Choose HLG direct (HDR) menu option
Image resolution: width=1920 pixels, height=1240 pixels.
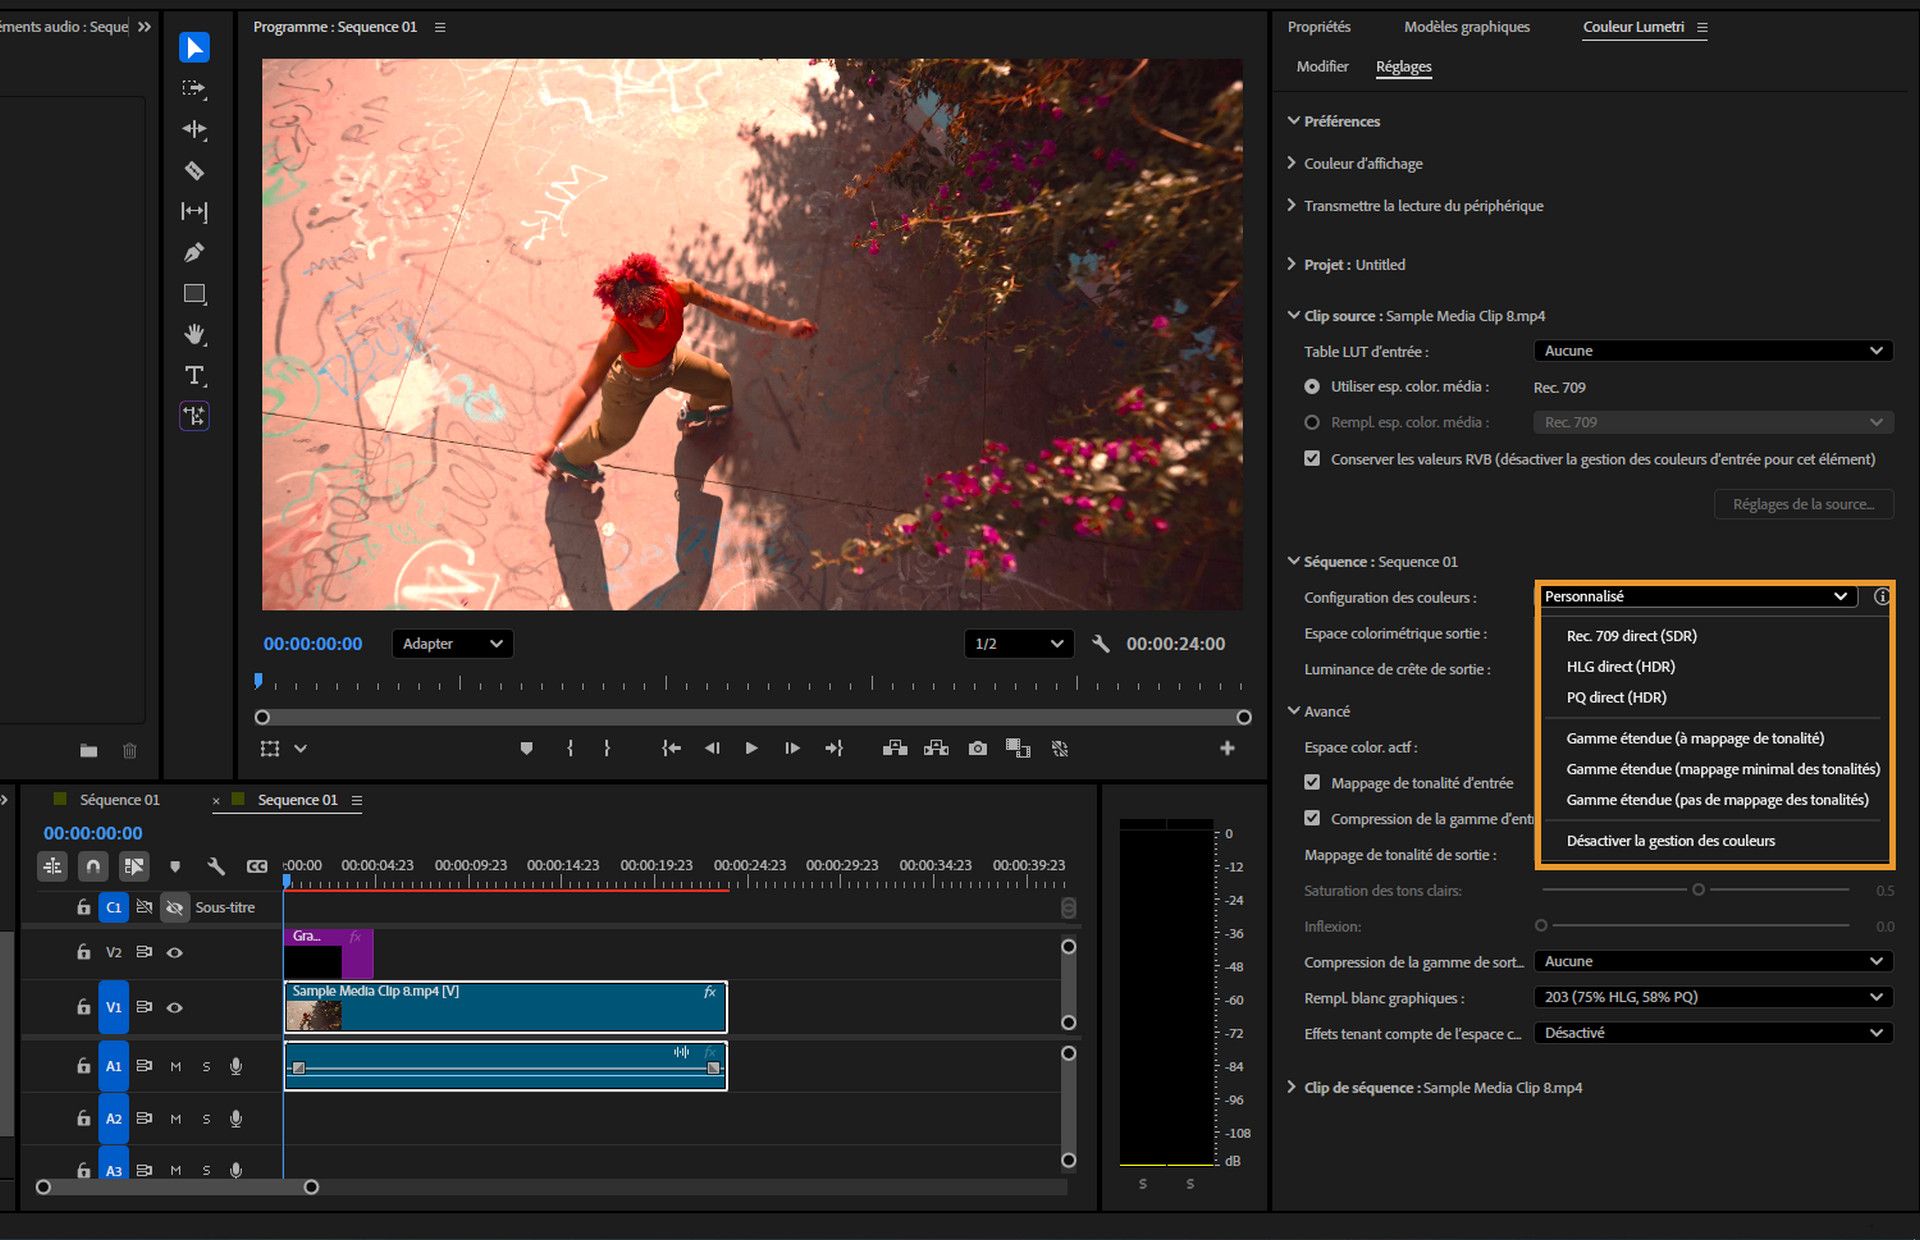pyautogui.click(x=1620, y=666)
